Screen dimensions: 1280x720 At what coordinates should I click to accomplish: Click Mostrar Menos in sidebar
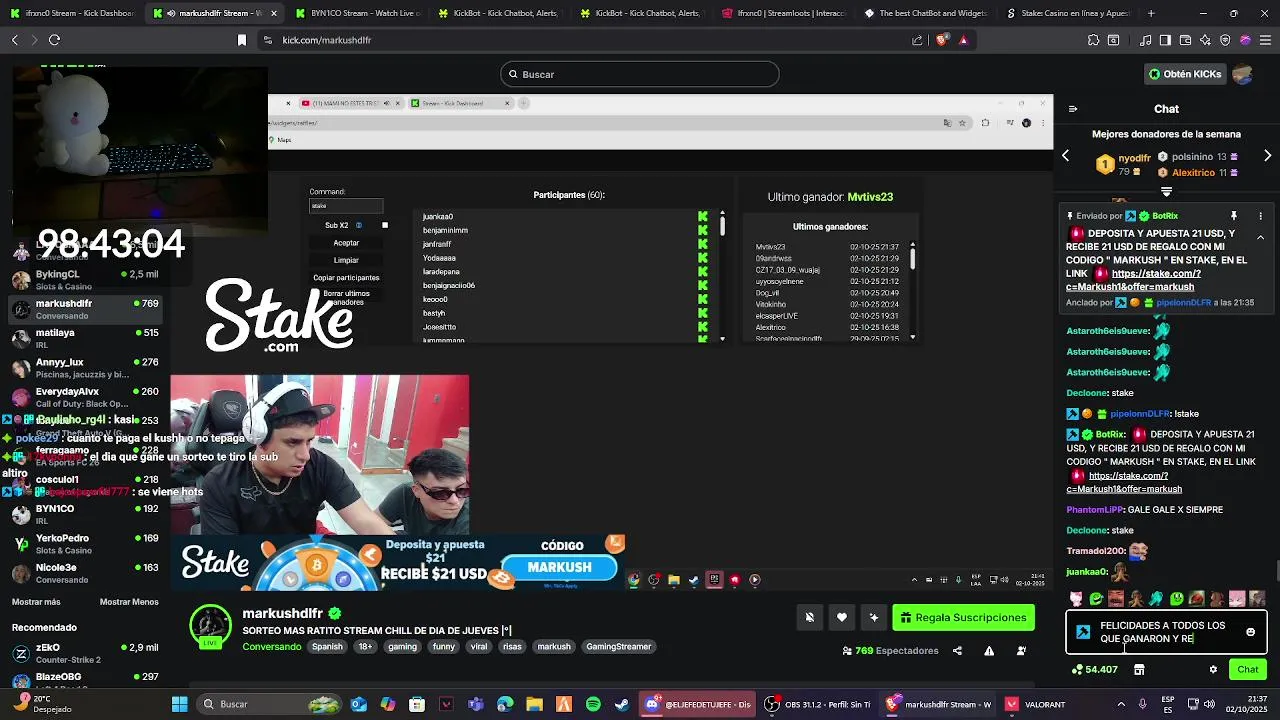(x=129, y=602)
